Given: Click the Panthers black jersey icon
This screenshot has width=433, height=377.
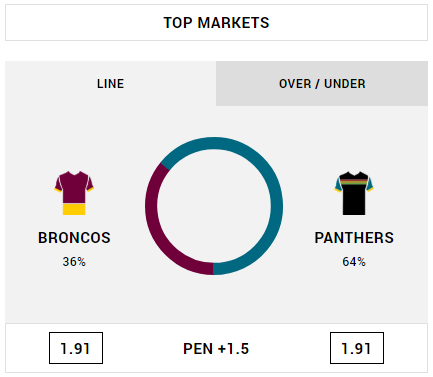Looking at the screenshot, I should click(x=354, y=193).
